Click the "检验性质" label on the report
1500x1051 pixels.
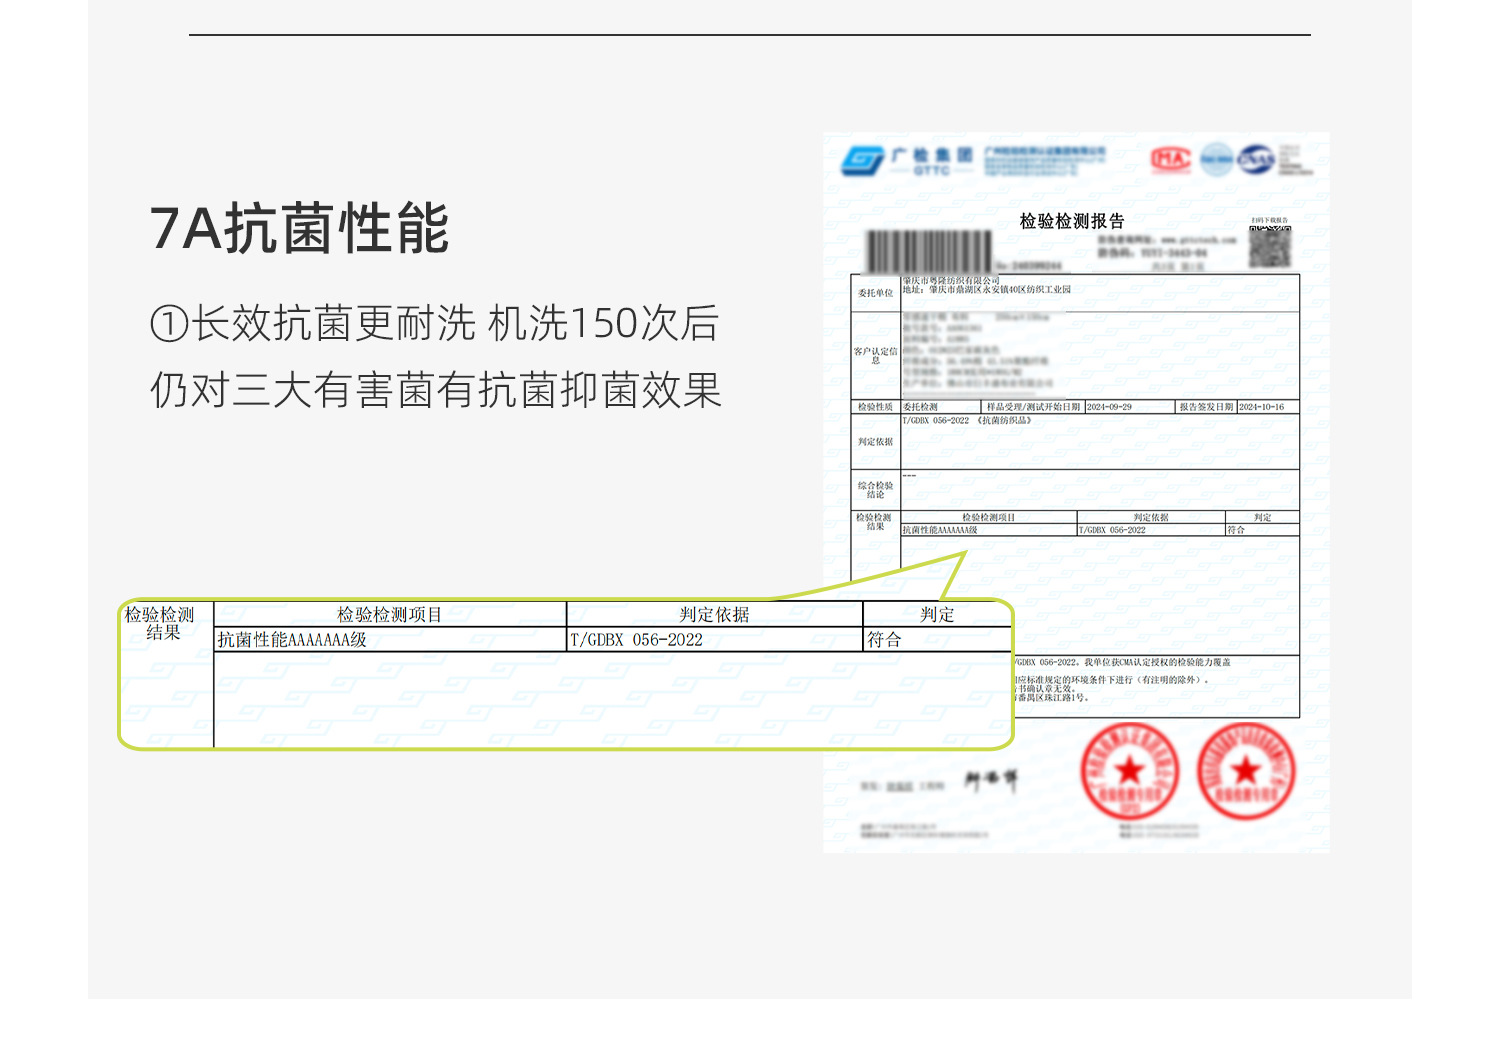click(875, 407)
